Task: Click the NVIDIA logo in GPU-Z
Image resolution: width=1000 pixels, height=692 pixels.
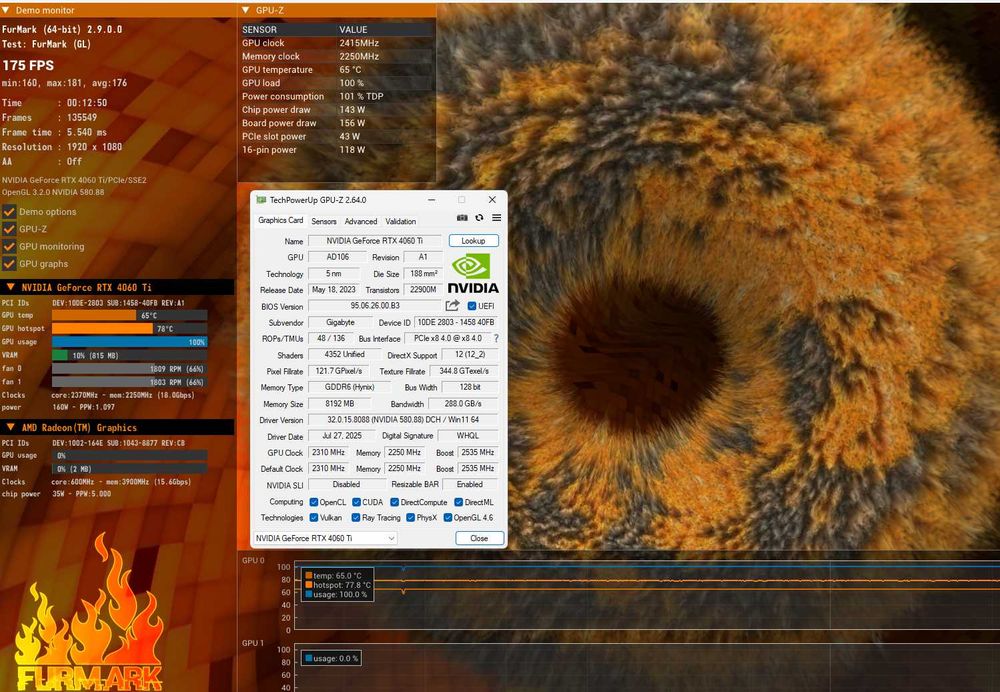Action: click(473, 274)
